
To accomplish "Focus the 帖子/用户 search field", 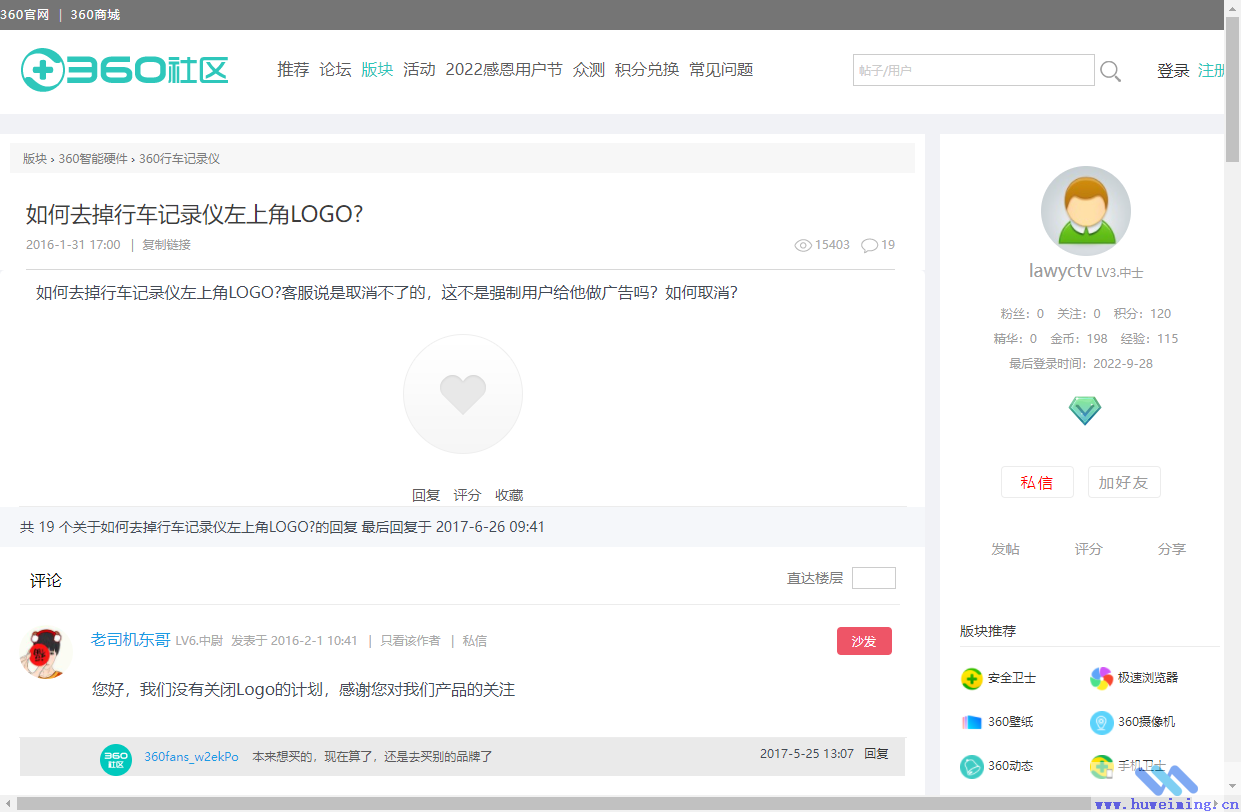I will (x=973, y=70).
